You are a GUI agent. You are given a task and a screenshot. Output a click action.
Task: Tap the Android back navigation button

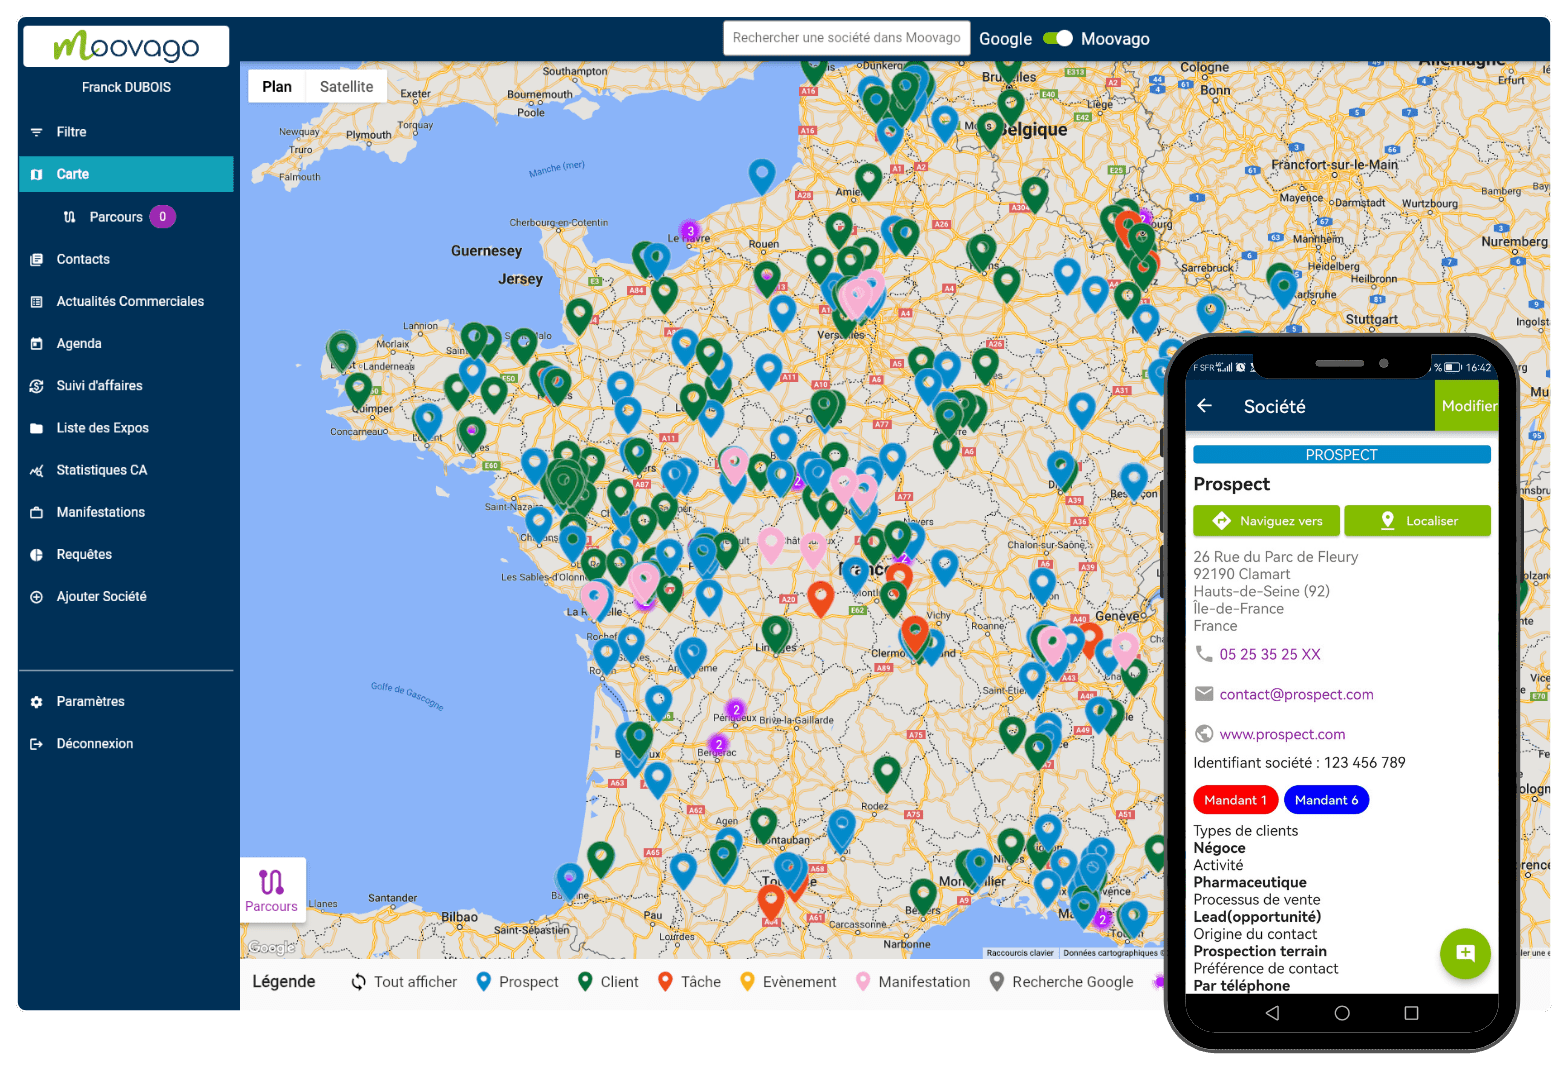pyautogui.click(x=1272, y=1013)
